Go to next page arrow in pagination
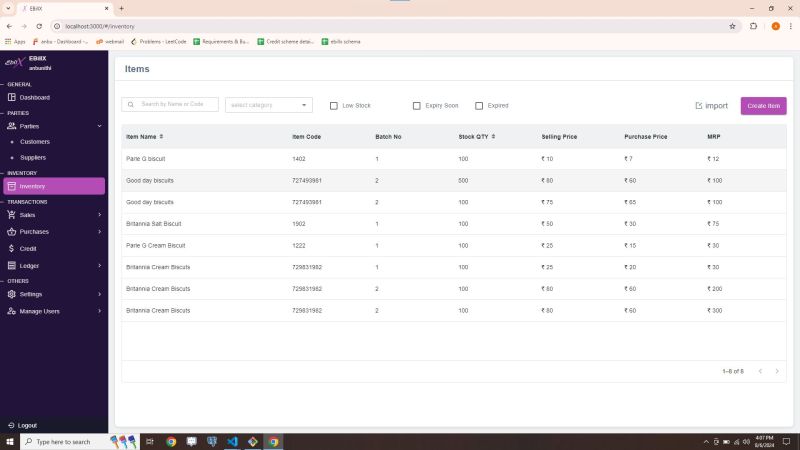 (777, 371)
